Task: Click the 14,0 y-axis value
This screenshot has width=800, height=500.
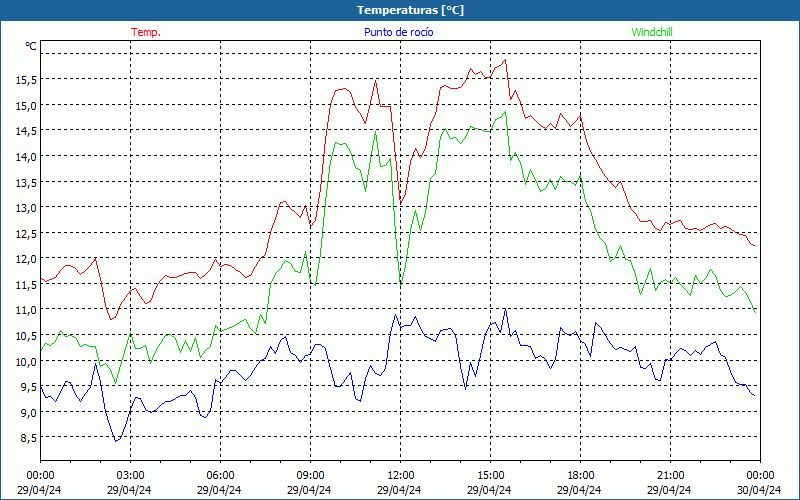Action: coord(26,157)
